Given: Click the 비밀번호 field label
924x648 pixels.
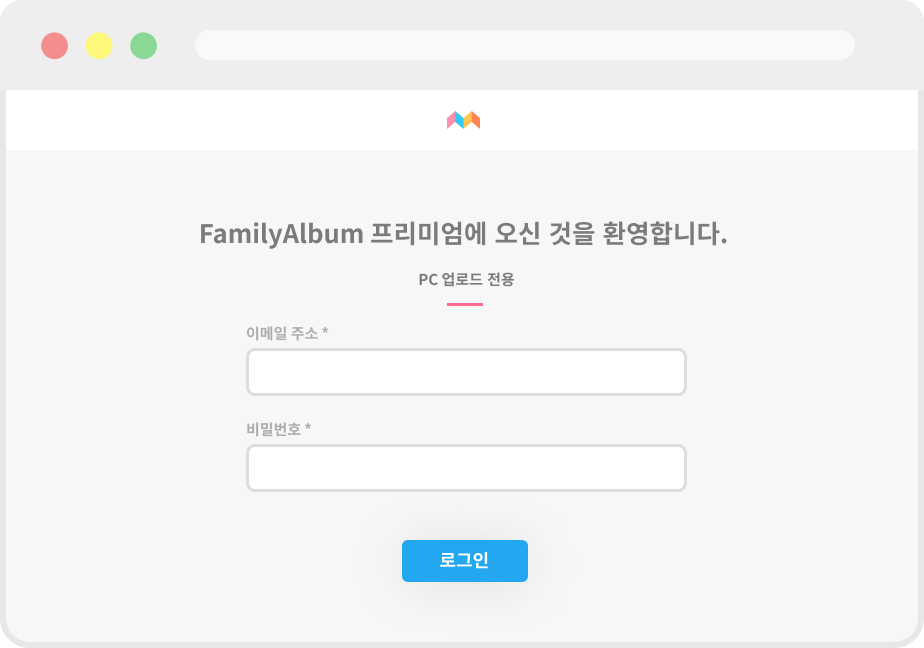Looking at the screenshot, I should tap(274, 429).
